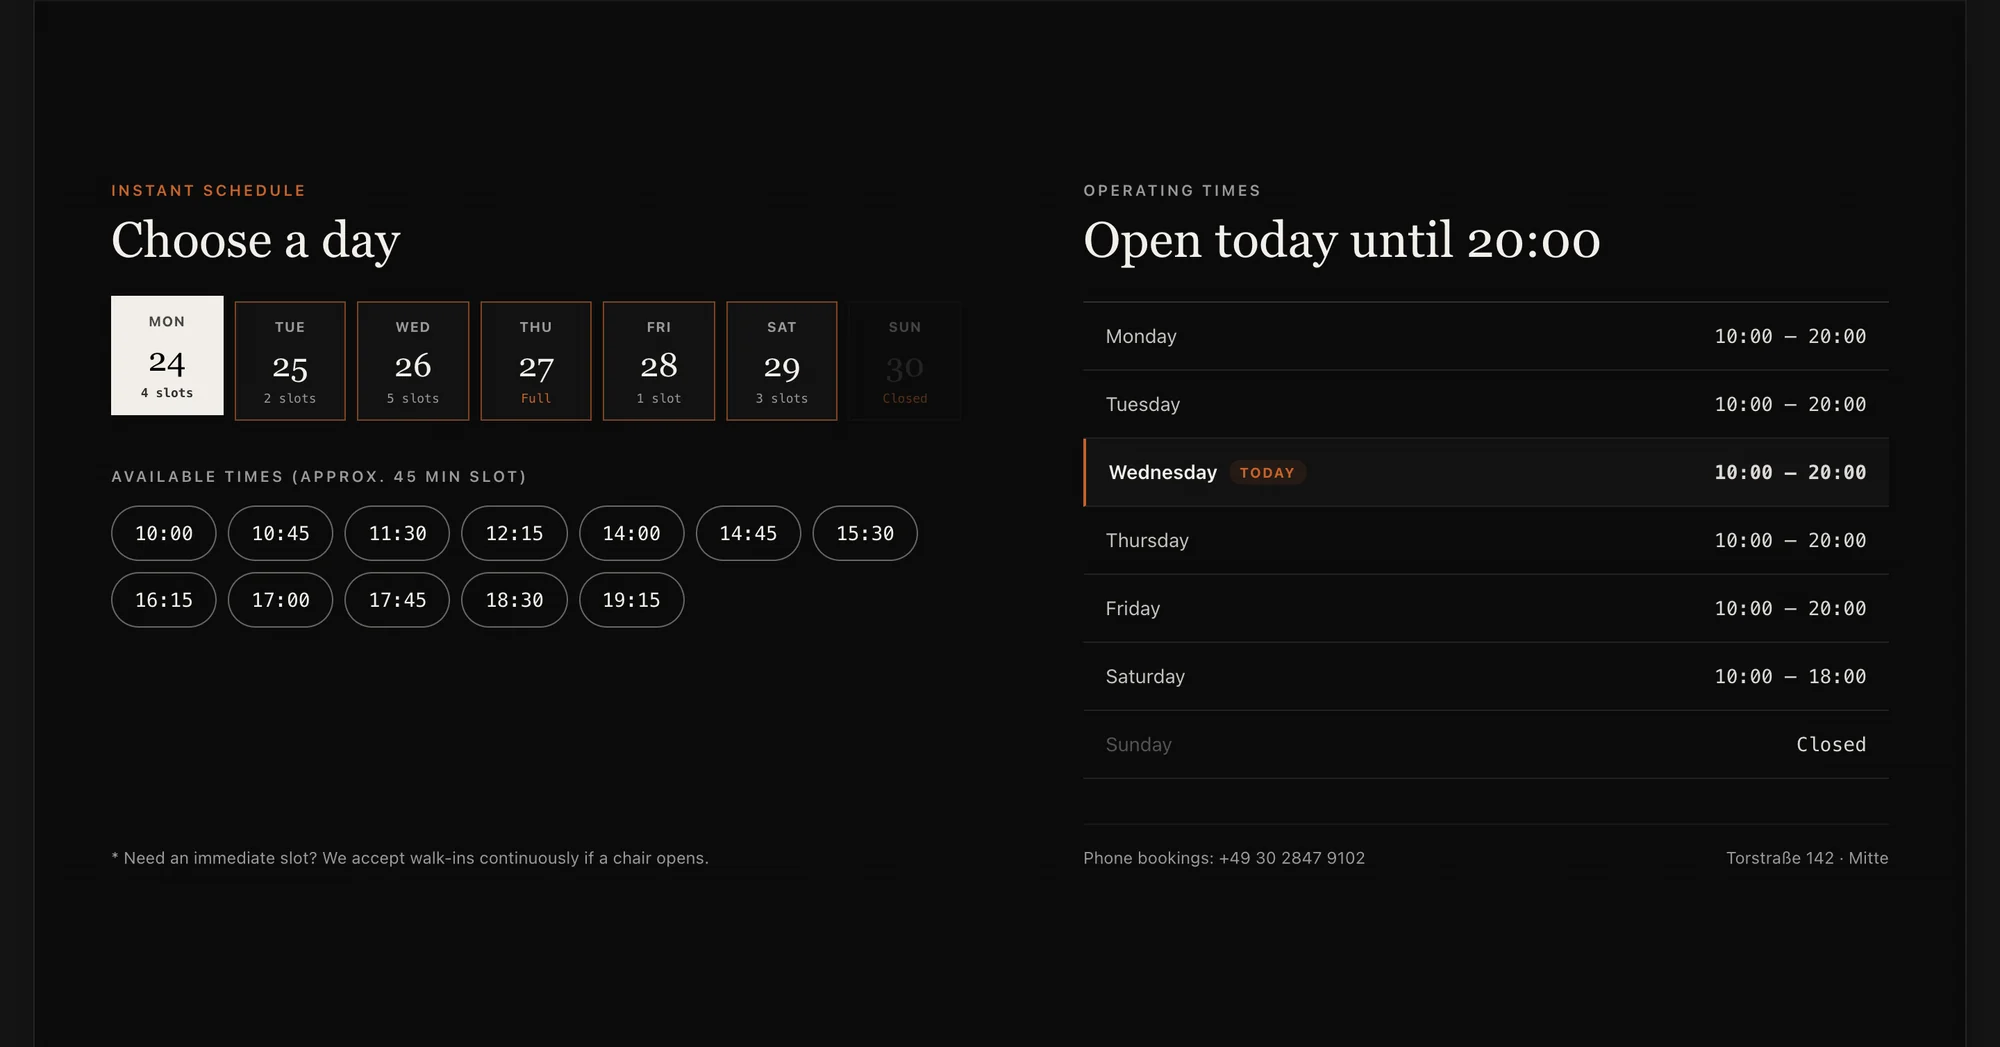The image size is (2000, 1047).
Task: Pick Wednesday 26 day card
Action: point(413,361)
